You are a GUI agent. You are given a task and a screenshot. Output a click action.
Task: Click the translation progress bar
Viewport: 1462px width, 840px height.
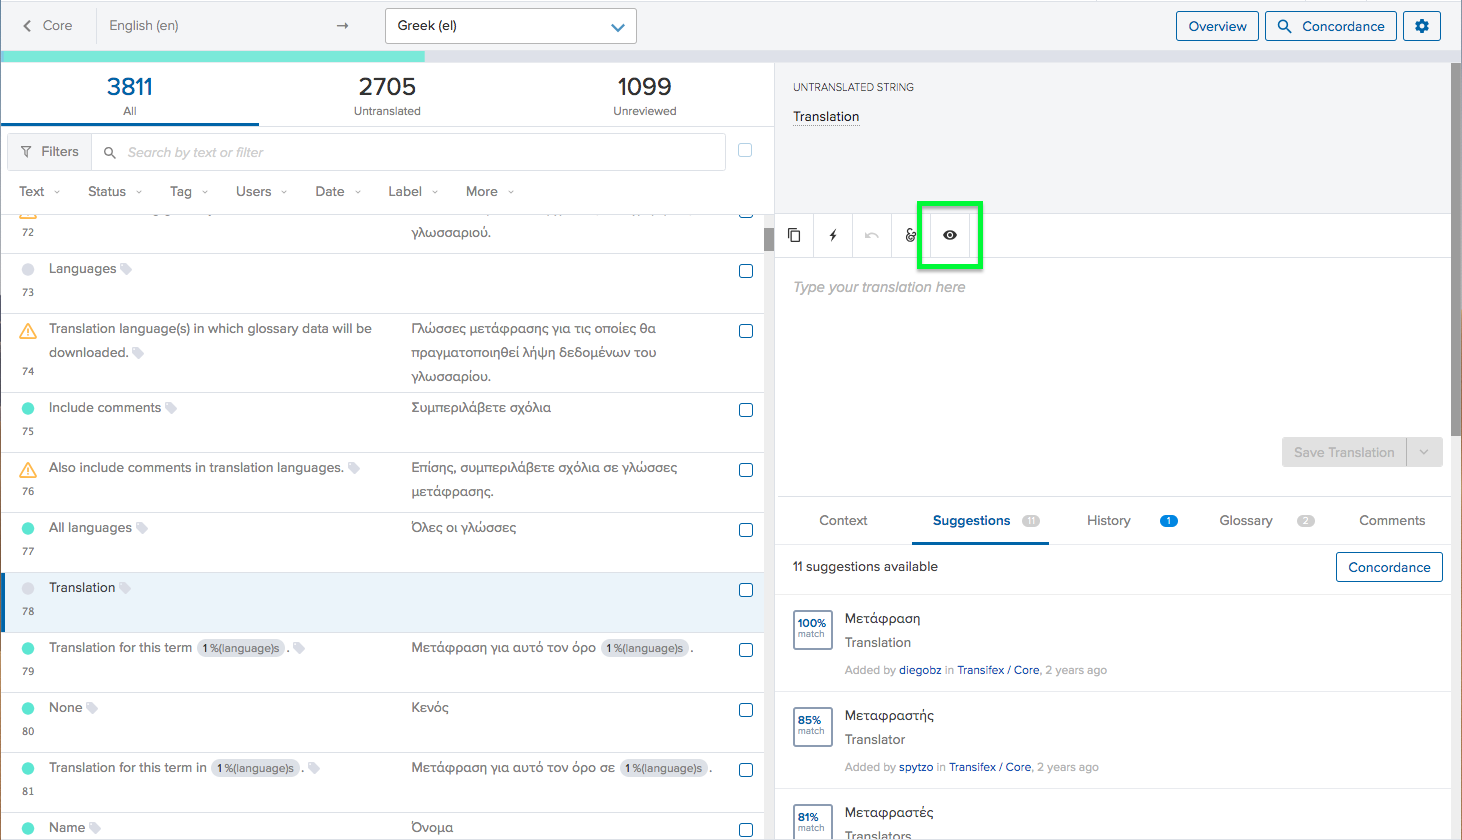(x=731, y=57)
